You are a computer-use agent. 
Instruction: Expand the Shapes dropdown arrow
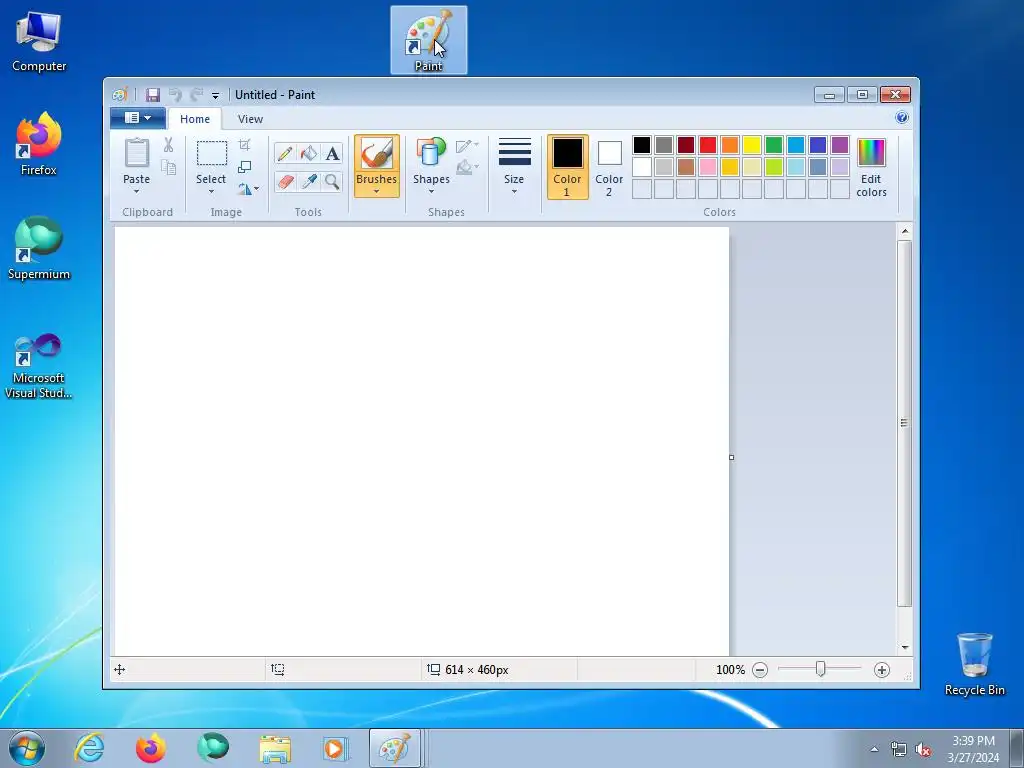tap(431, 191)
